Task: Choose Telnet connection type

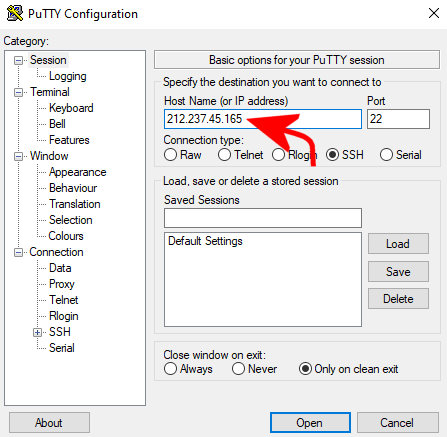Action: (224, 155)
